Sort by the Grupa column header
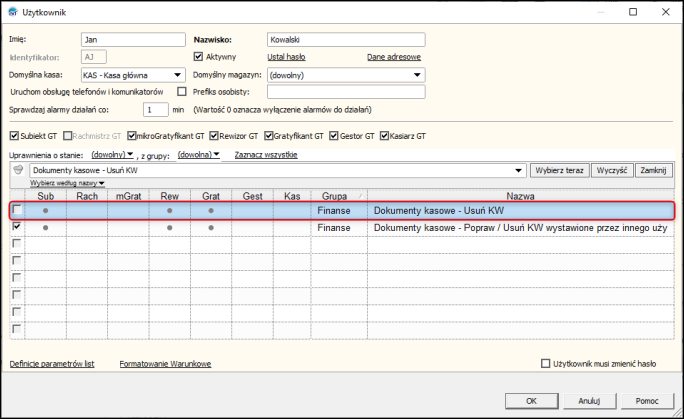684x419 pixels. 339,196
